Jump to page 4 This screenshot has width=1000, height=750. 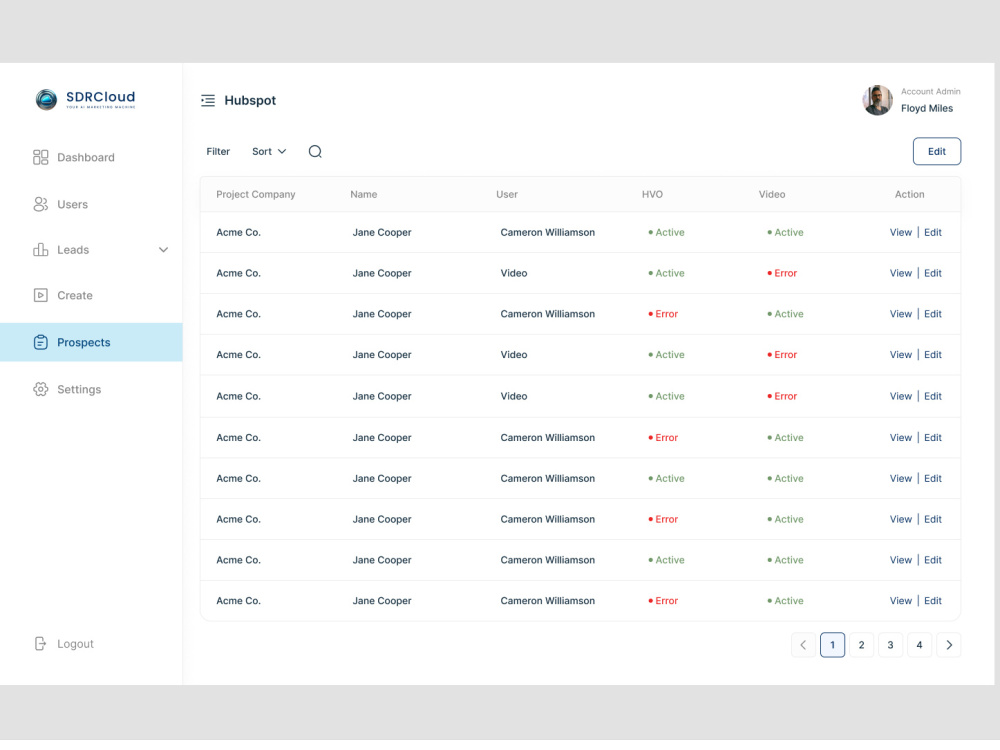pos(920,645)
